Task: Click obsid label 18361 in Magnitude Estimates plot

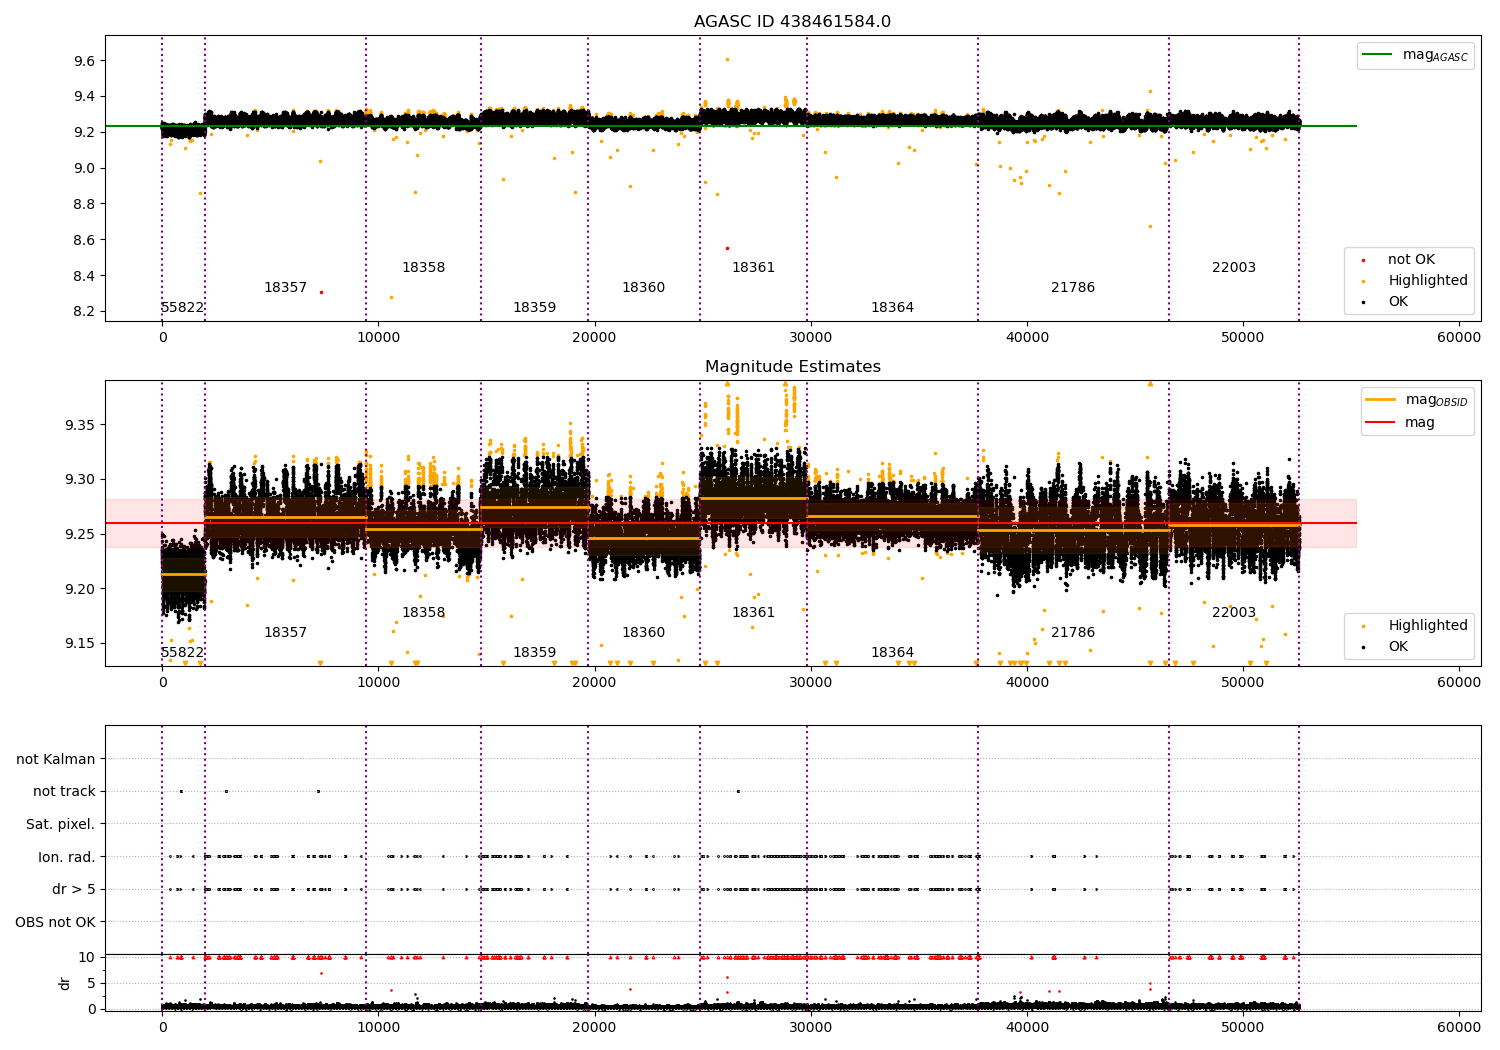Action: [x=753, y=613]
